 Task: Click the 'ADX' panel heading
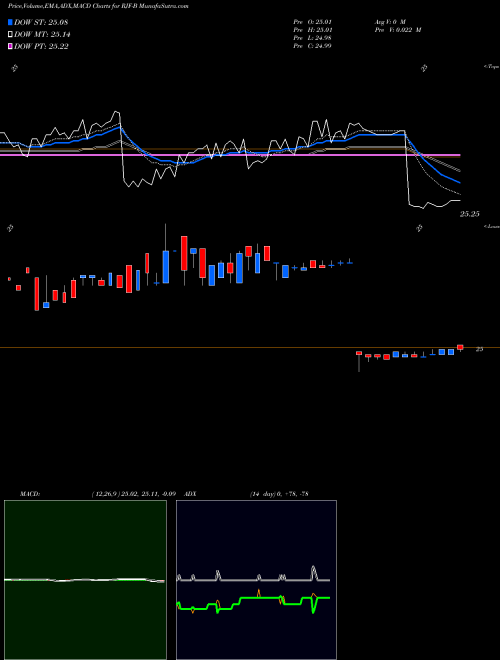[190, 493]
